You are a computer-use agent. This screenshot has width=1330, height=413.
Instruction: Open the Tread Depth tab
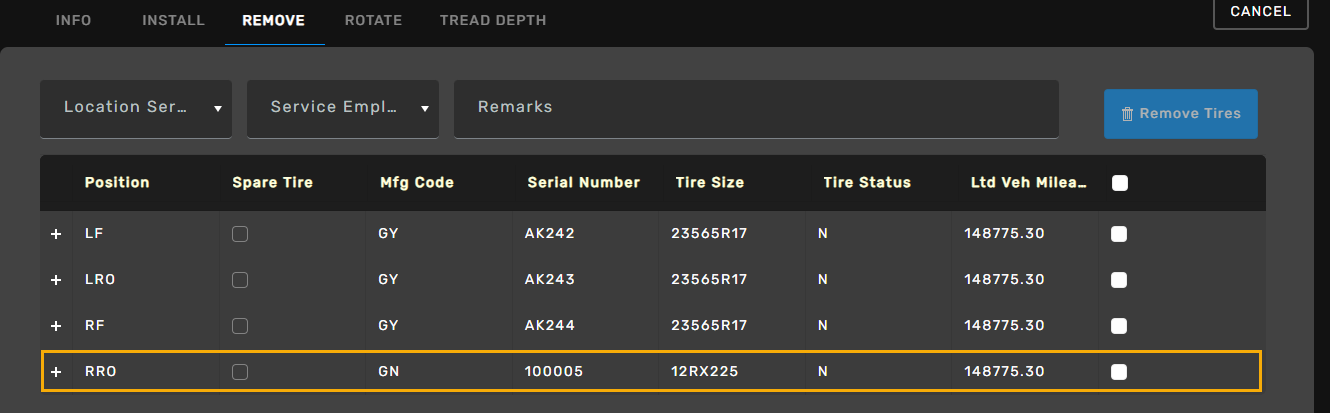pos(493,20)
